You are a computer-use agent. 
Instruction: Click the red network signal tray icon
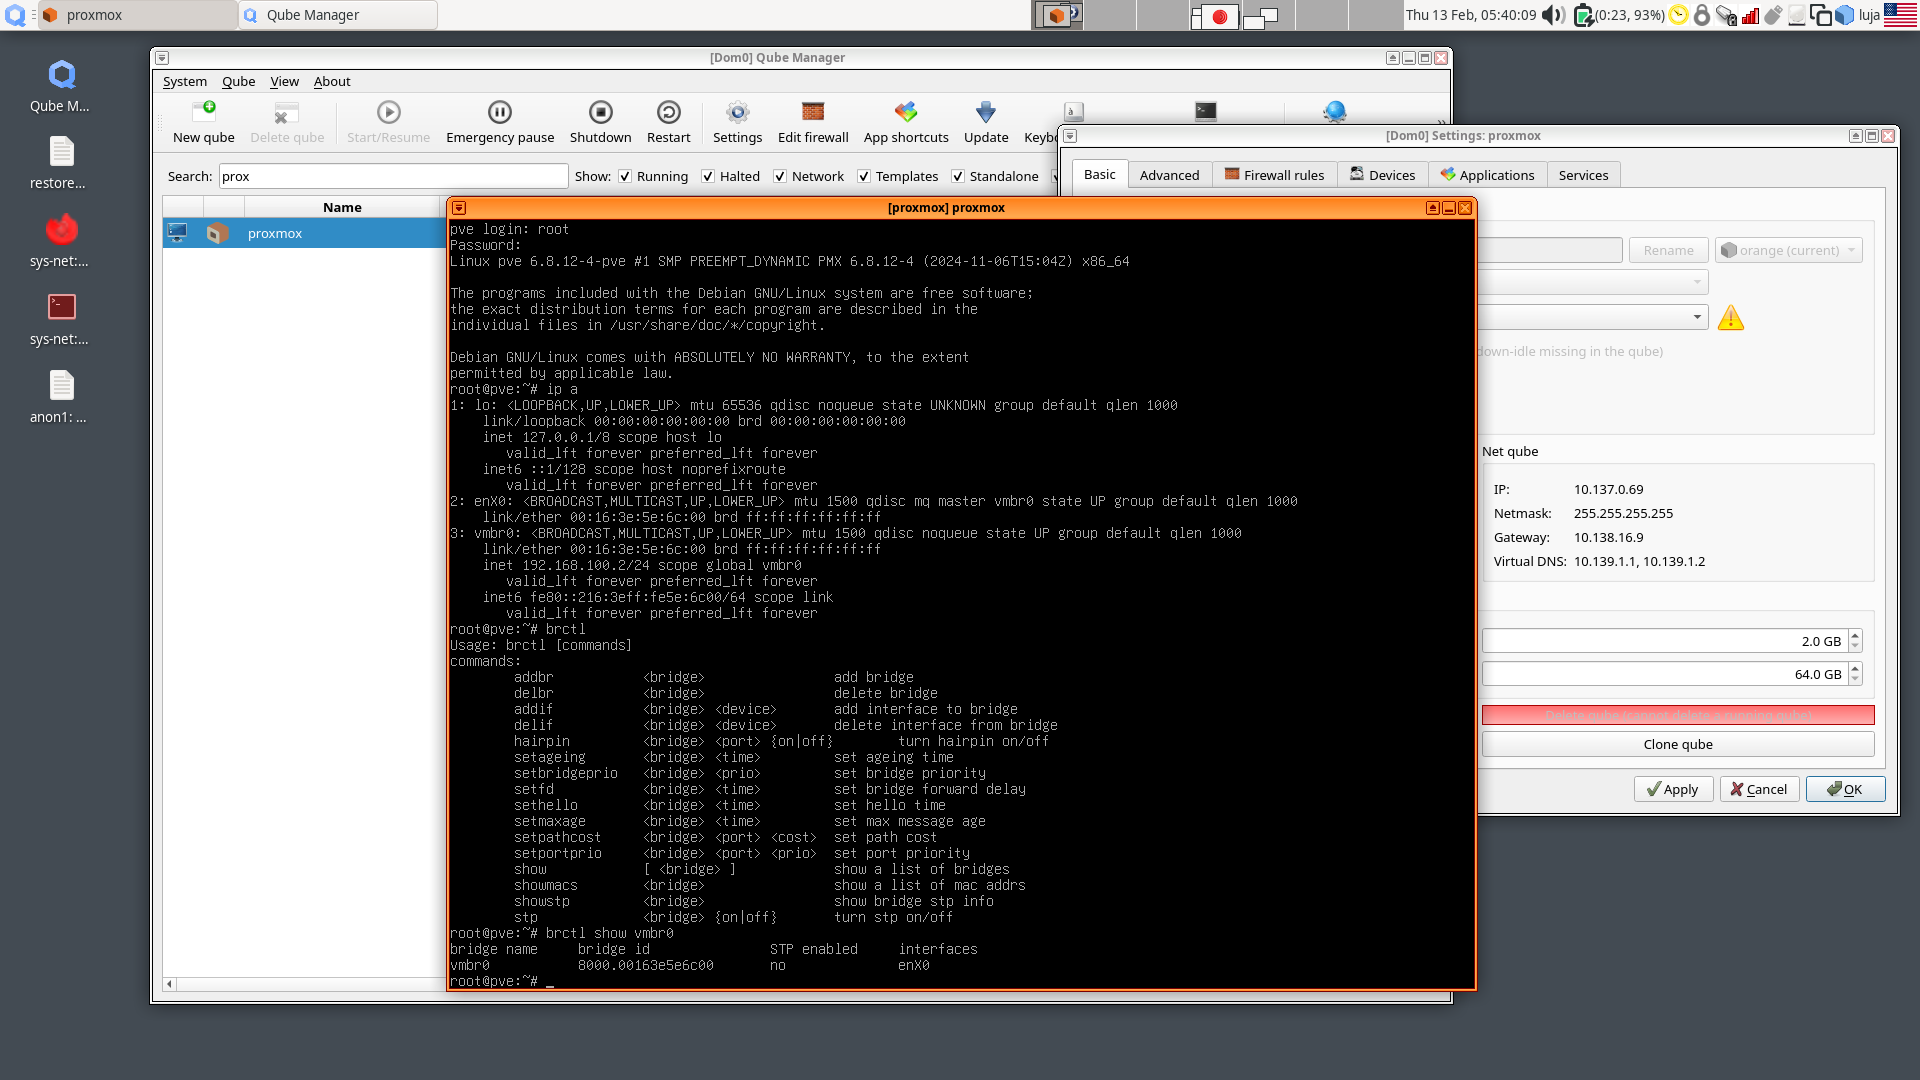[1750, 15]
